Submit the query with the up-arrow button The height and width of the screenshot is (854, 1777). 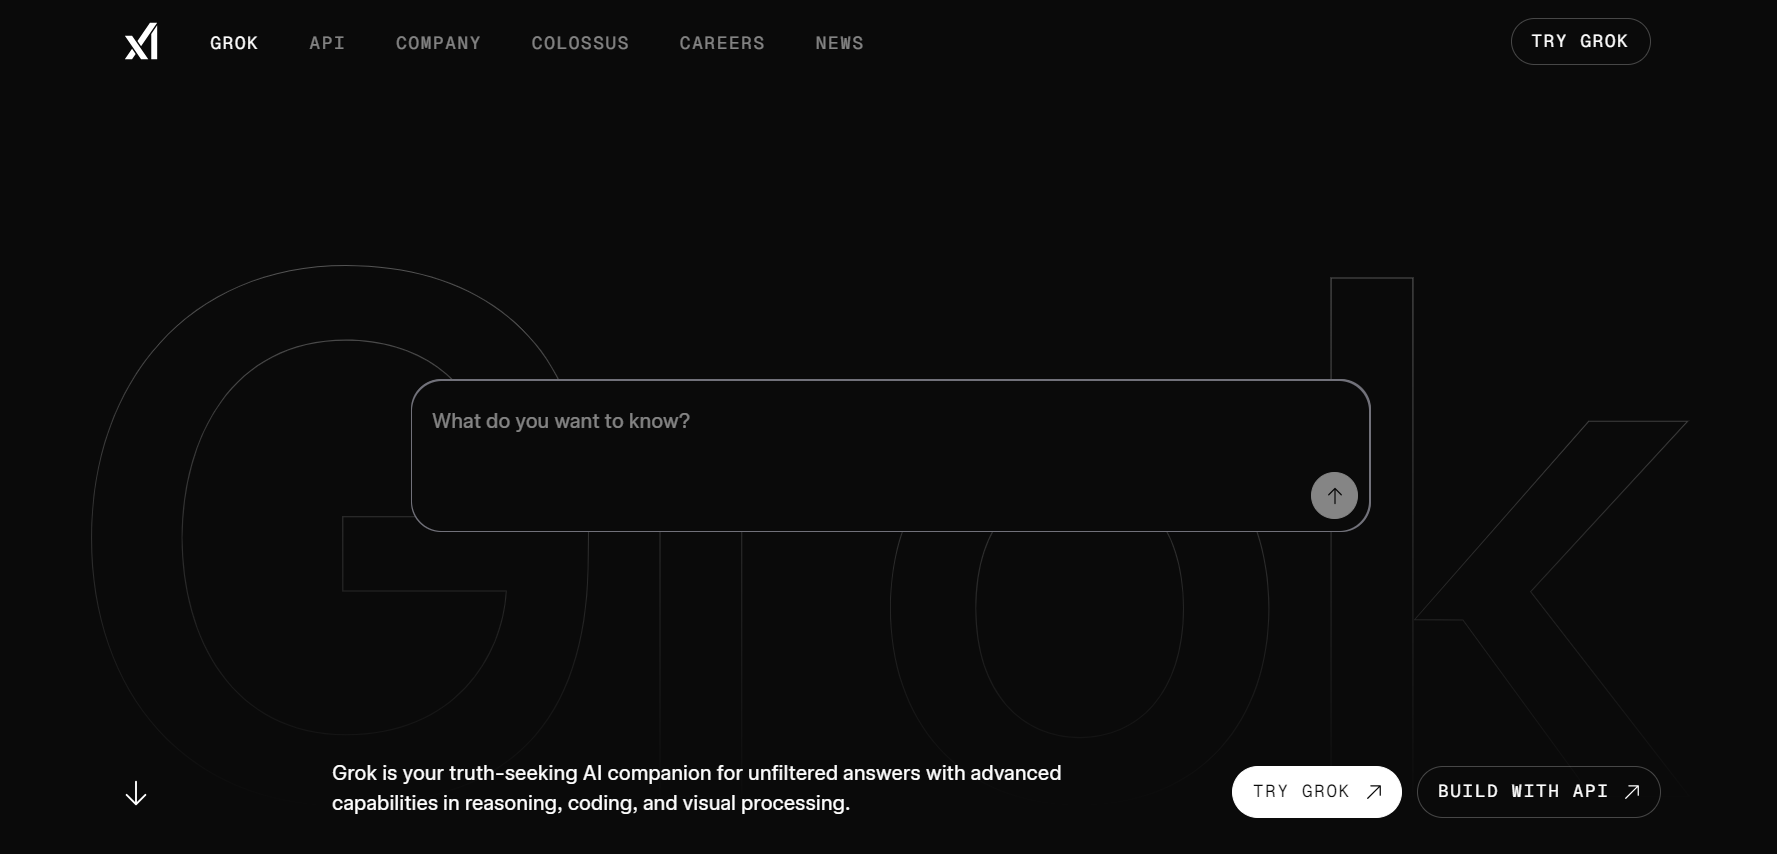1334,495
